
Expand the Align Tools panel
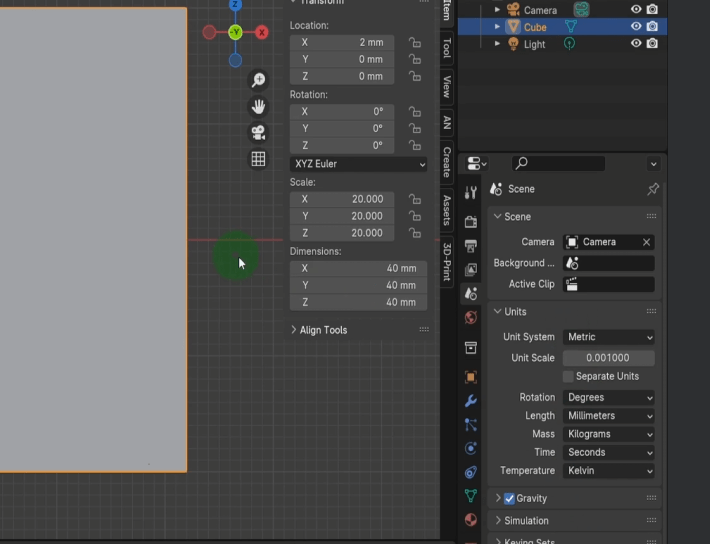pos(320,330)
